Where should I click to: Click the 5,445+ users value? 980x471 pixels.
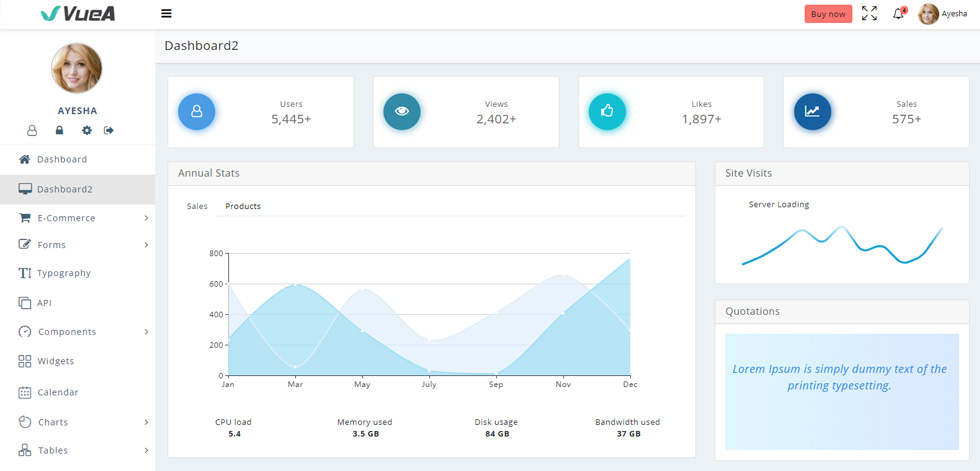[x=291, y=119]
